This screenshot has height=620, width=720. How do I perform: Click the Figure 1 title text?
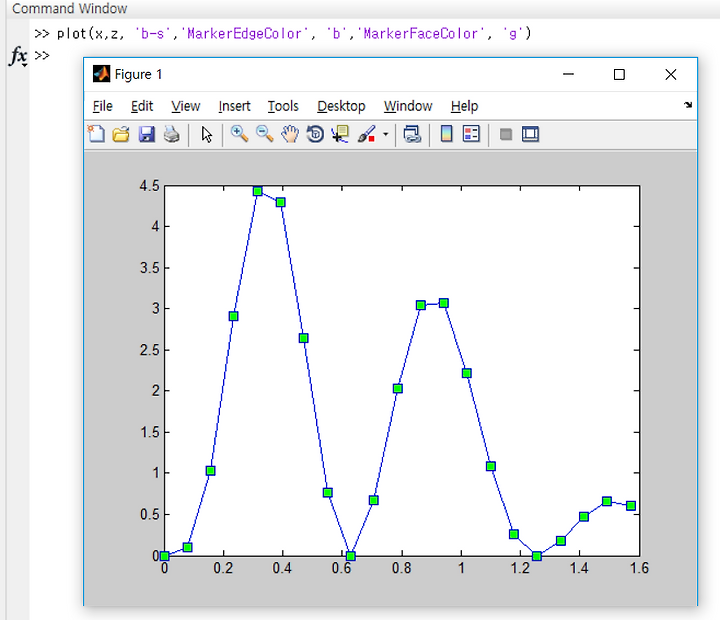tap(138, 74)
